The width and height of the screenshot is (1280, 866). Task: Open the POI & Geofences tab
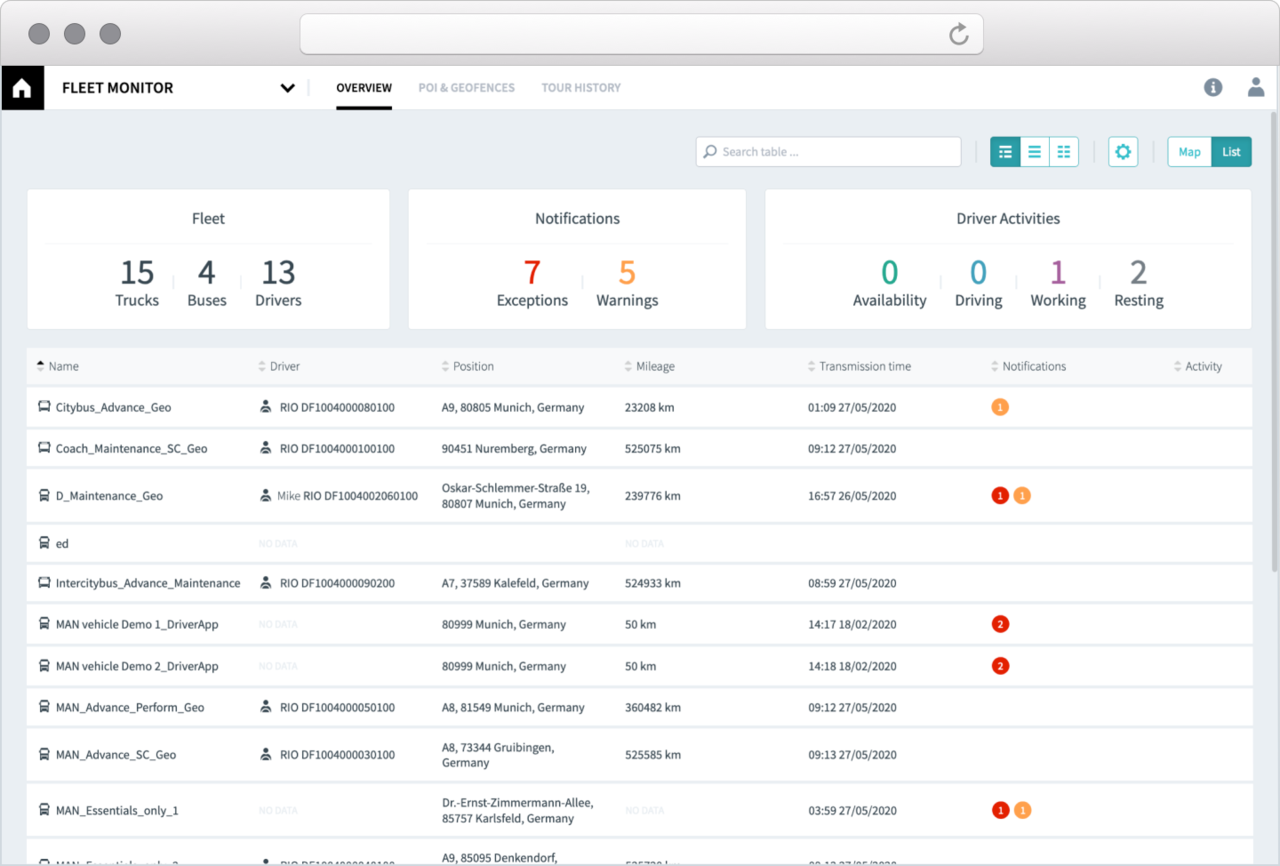(x=467, y=88)
